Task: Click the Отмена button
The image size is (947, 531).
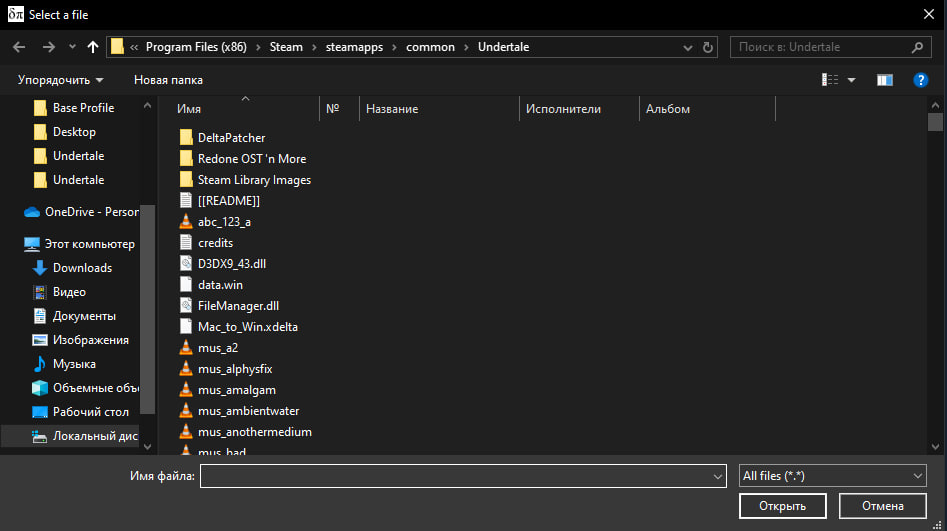Action: [882, 506]
